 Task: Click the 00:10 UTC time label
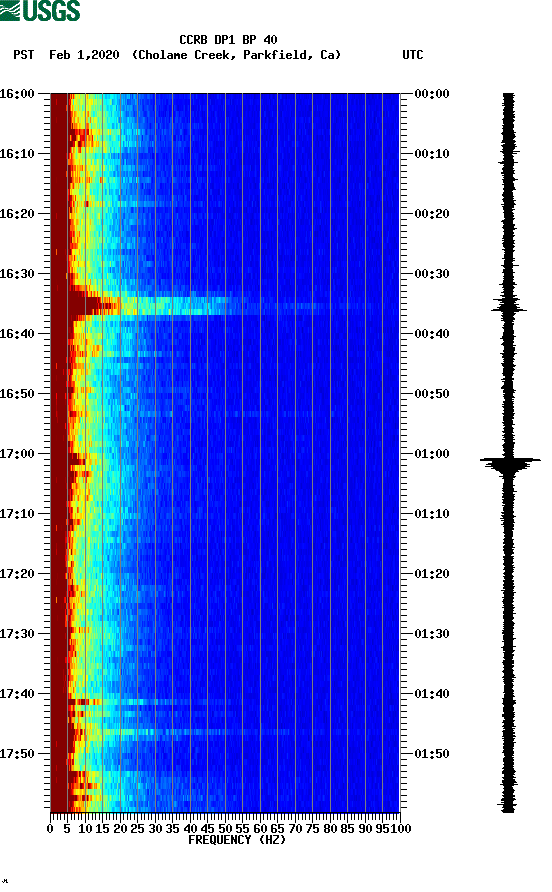click(x=432, y=154)
